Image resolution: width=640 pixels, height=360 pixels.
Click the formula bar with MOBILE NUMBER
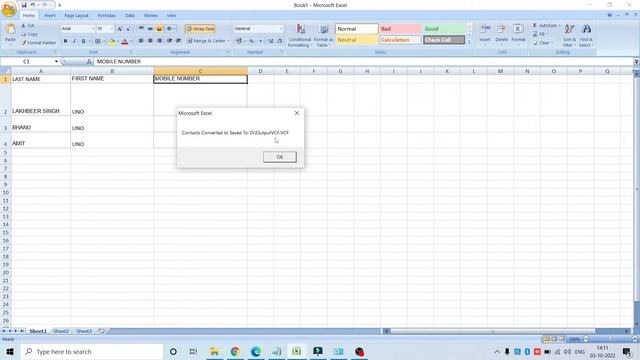363,61
